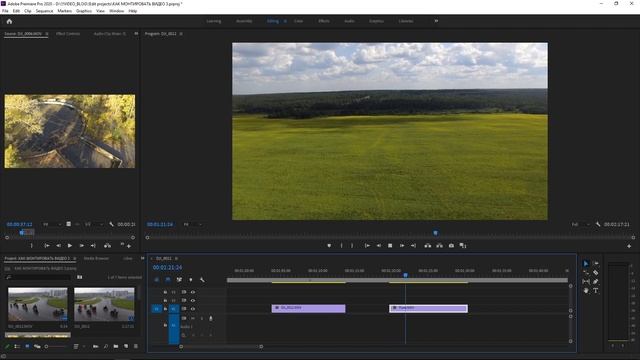The height and width of the screenshot is (360, 640).
Task: Go to Out point in Program monitor
Action: (x=413, y=246)
